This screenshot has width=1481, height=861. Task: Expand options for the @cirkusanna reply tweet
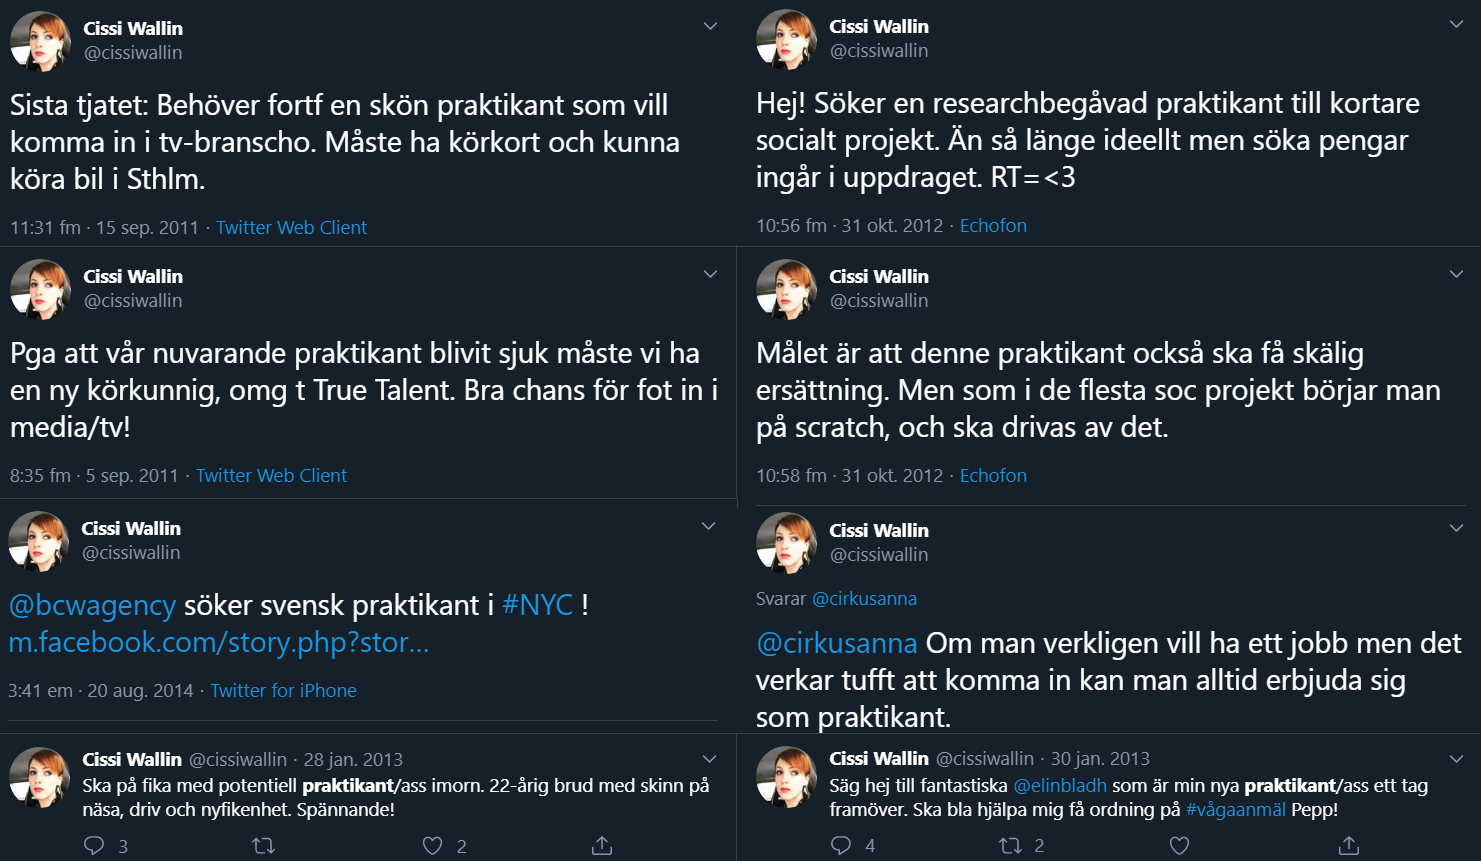tap(1456, 528)
